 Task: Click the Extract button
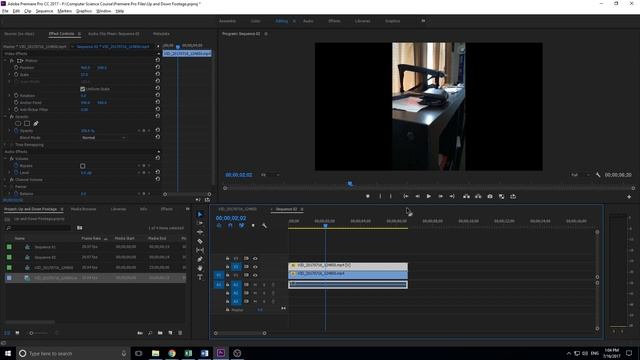pyautogui.click(x=478, y=196)
